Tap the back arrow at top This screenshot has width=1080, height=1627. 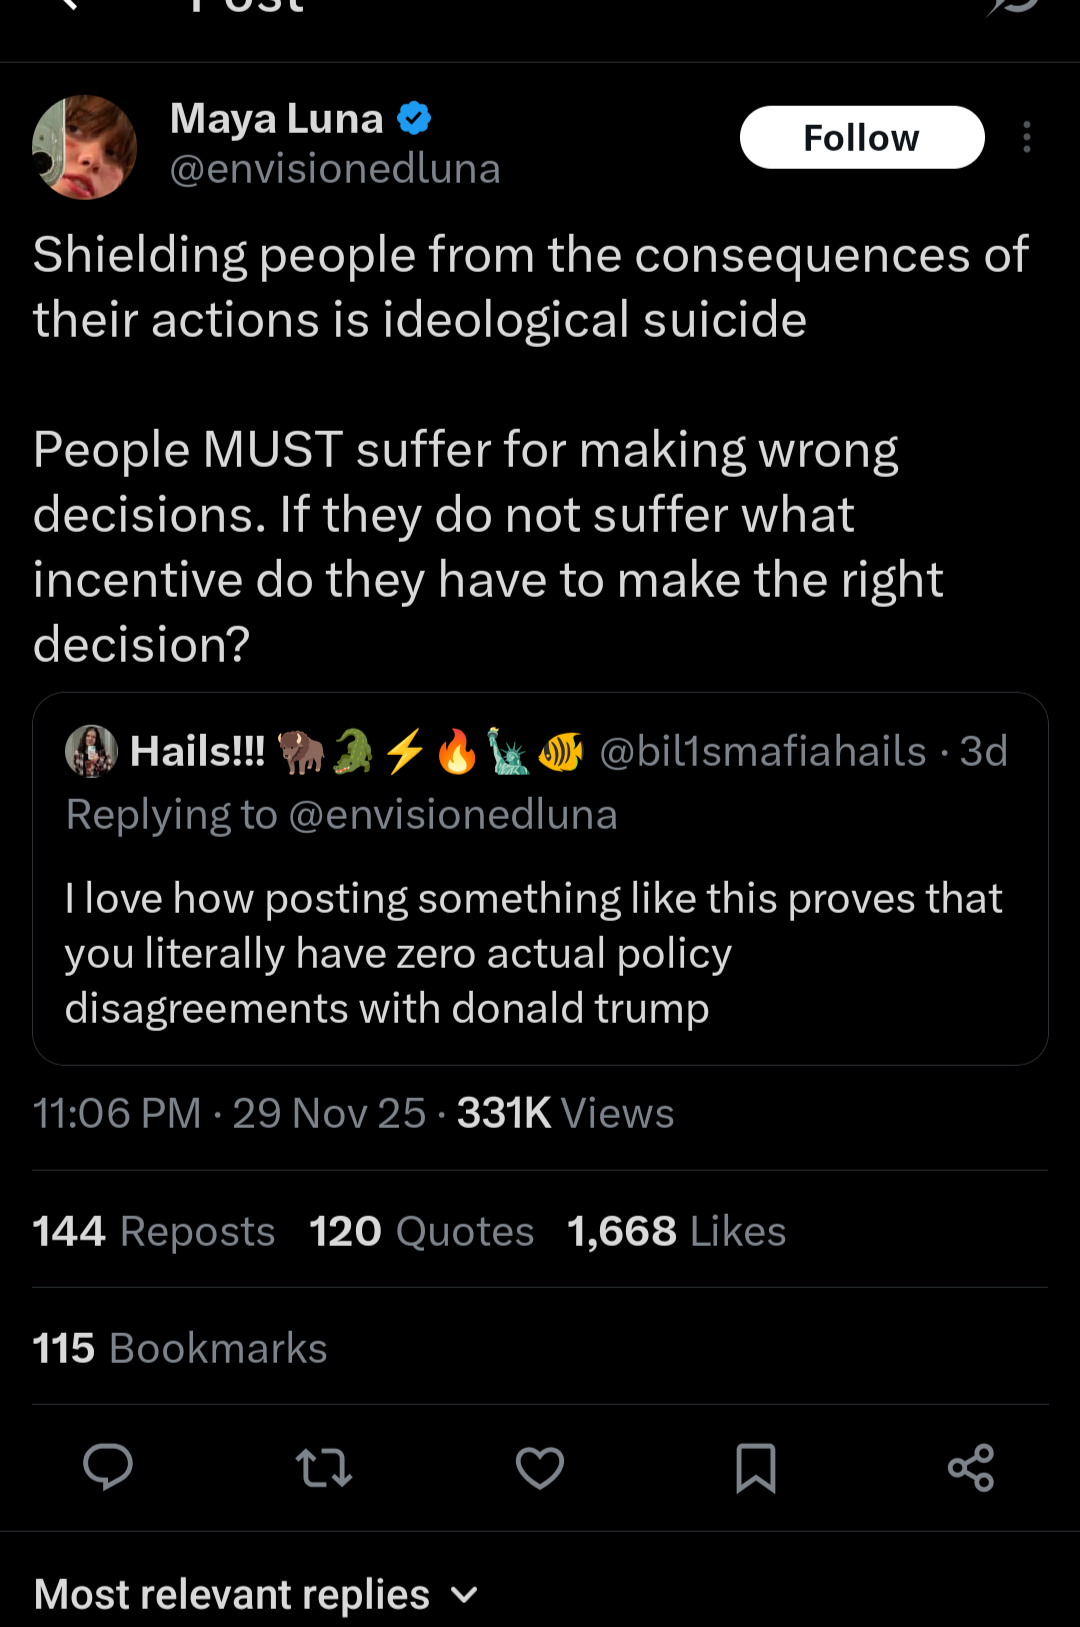click(66, 6)
